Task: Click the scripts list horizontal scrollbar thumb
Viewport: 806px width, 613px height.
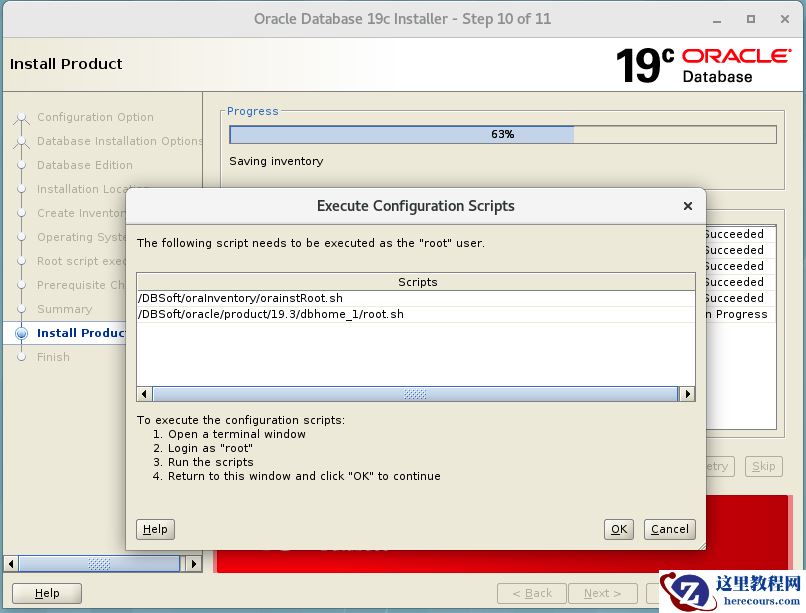Action: coord(415,394)
